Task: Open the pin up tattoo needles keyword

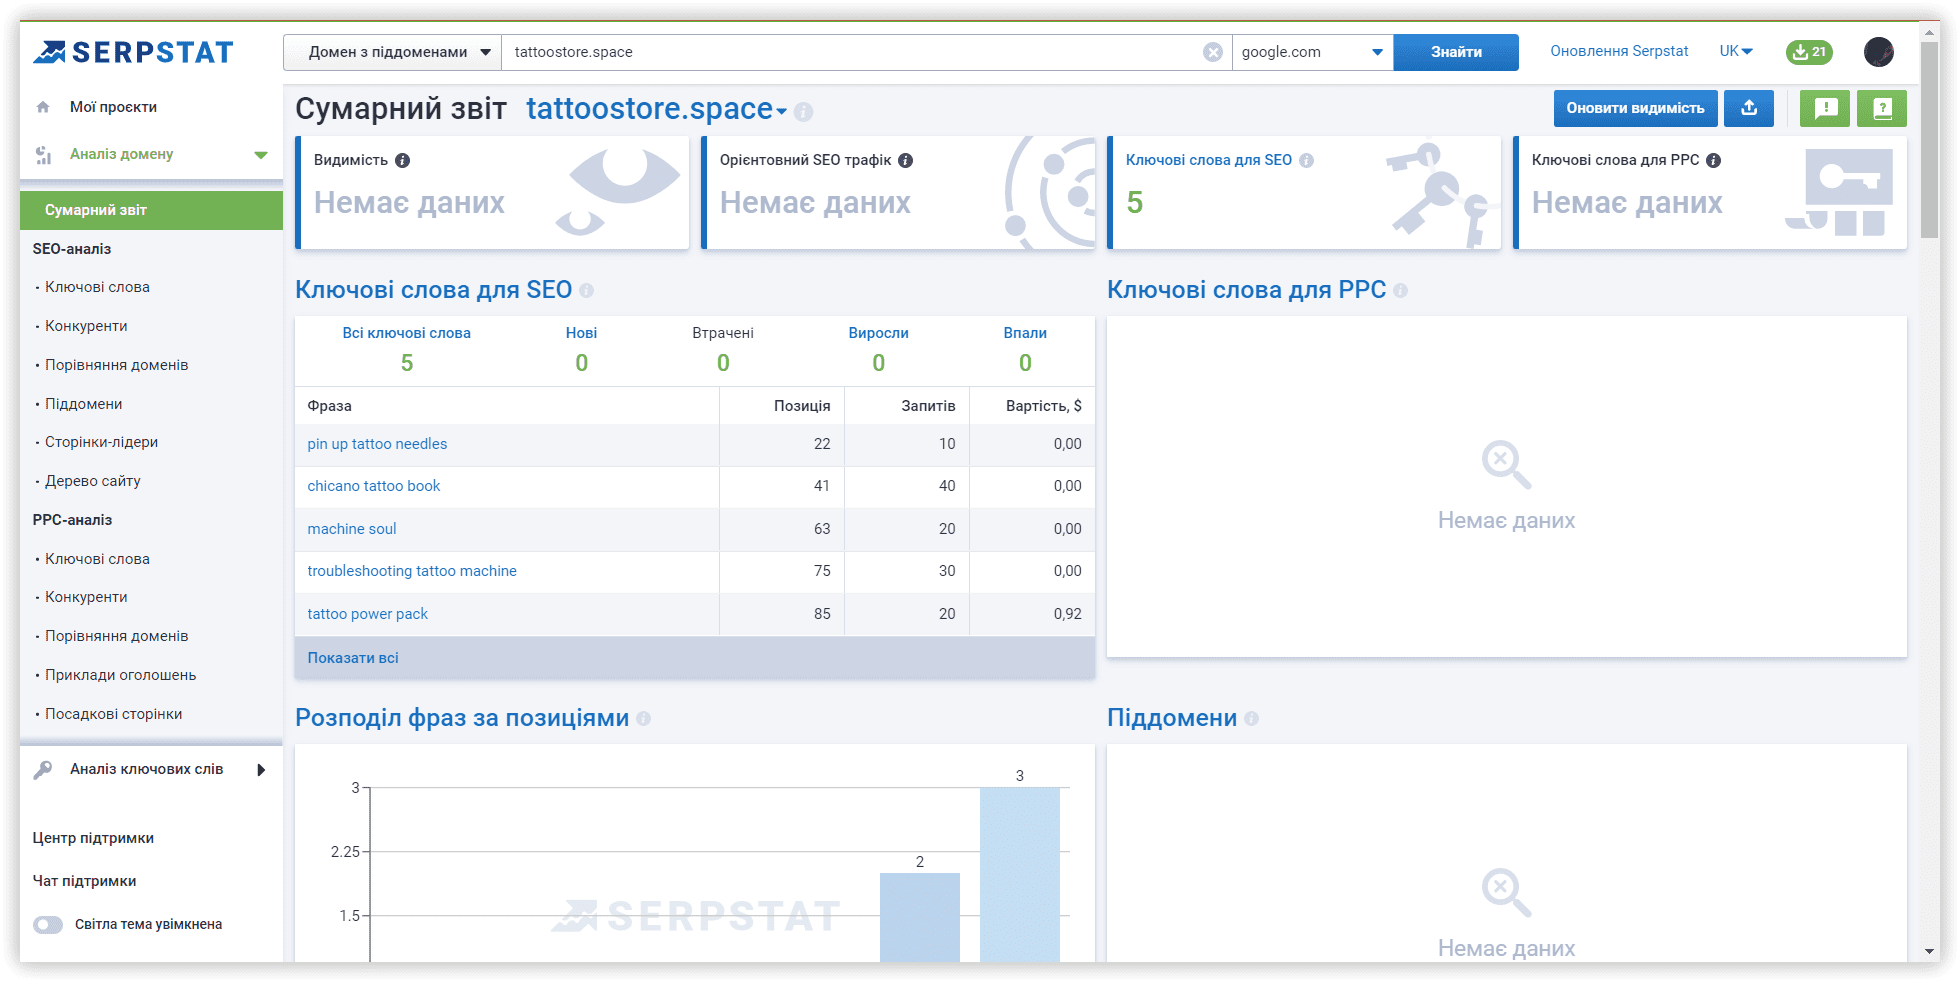Action: coord(377,444)
